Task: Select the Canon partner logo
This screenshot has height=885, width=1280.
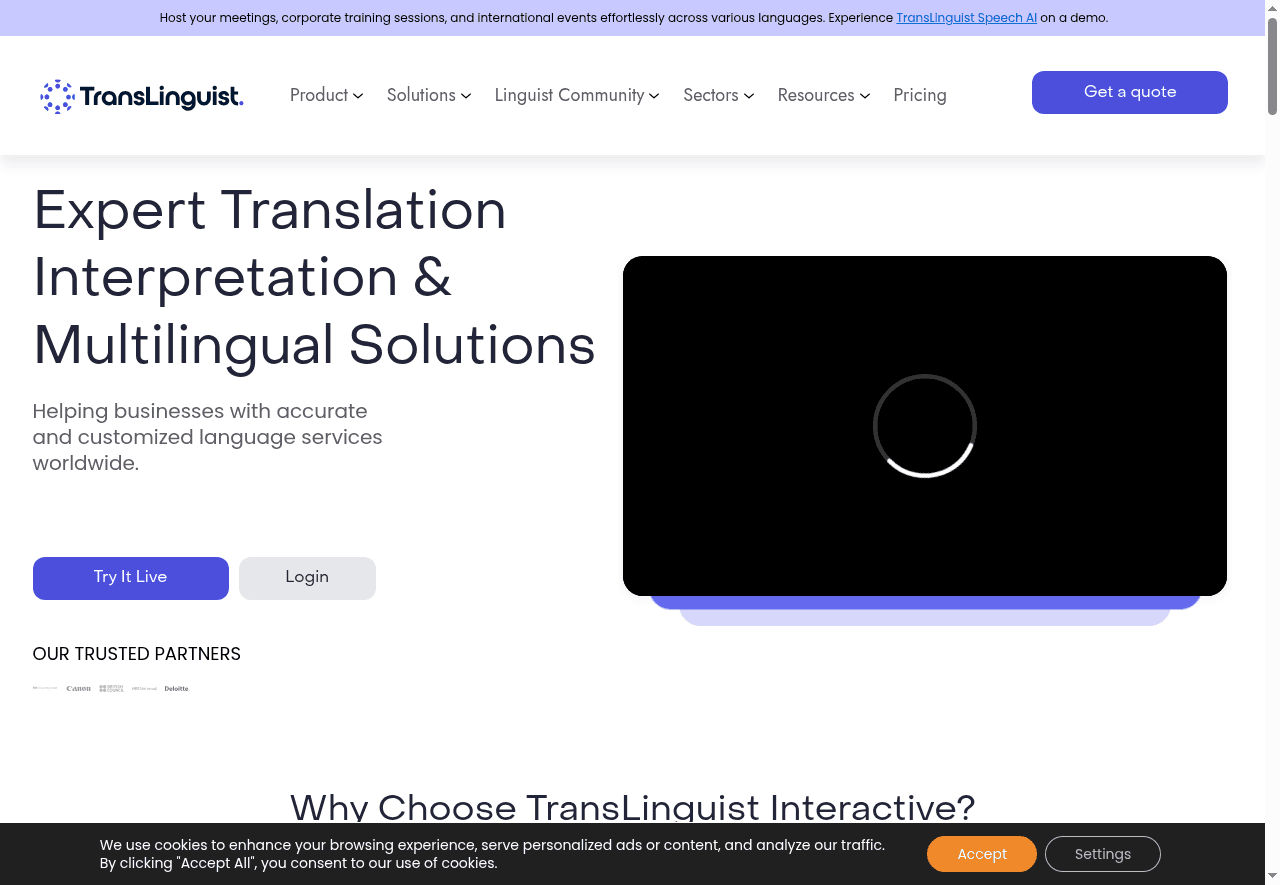Action: pyautogui.click(x=79, y=688)
